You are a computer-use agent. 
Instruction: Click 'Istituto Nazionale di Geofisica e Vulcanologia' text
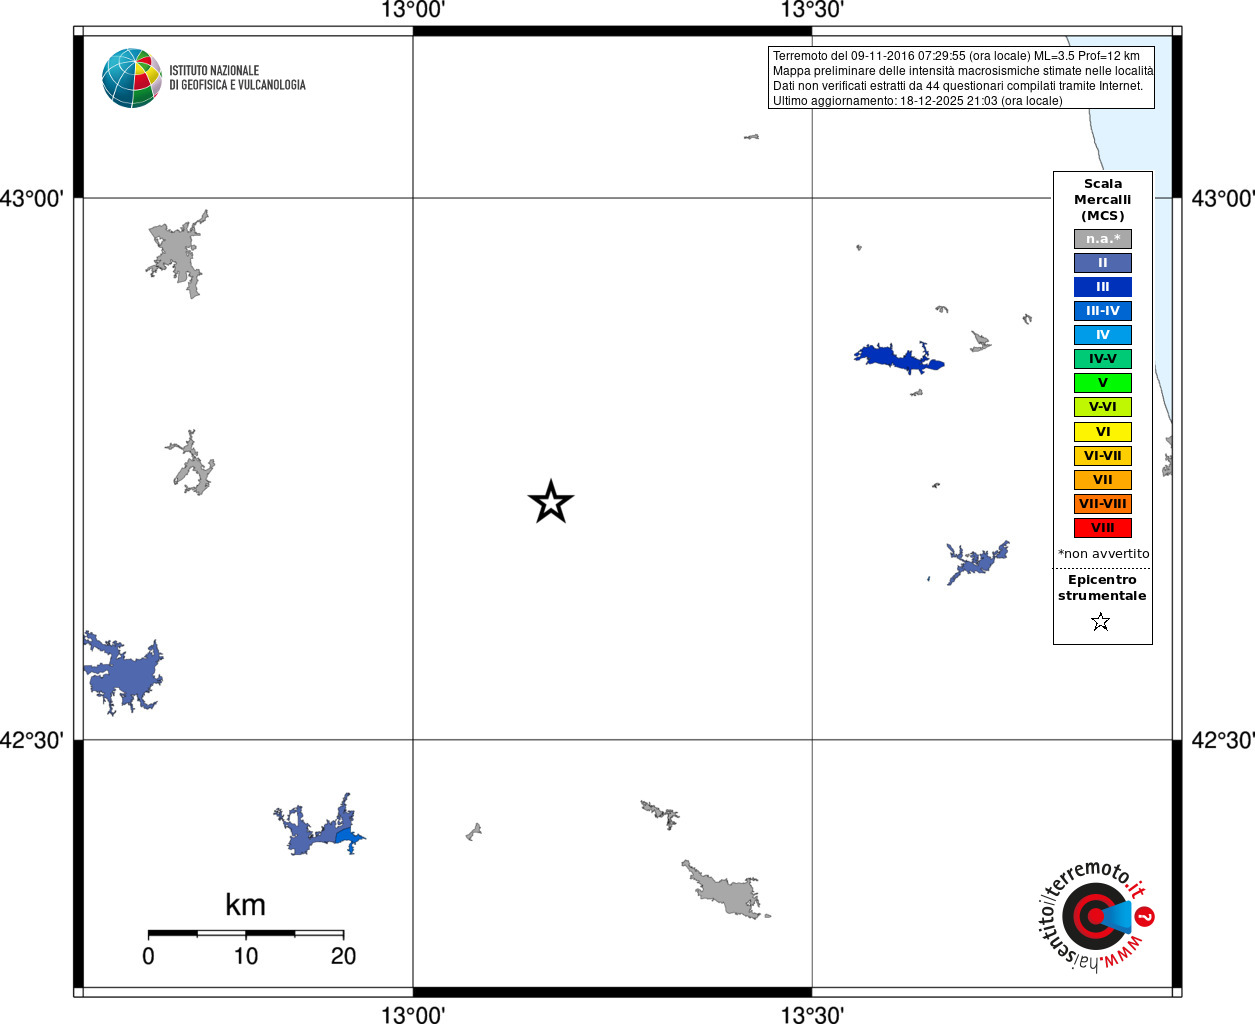[237, 78]
